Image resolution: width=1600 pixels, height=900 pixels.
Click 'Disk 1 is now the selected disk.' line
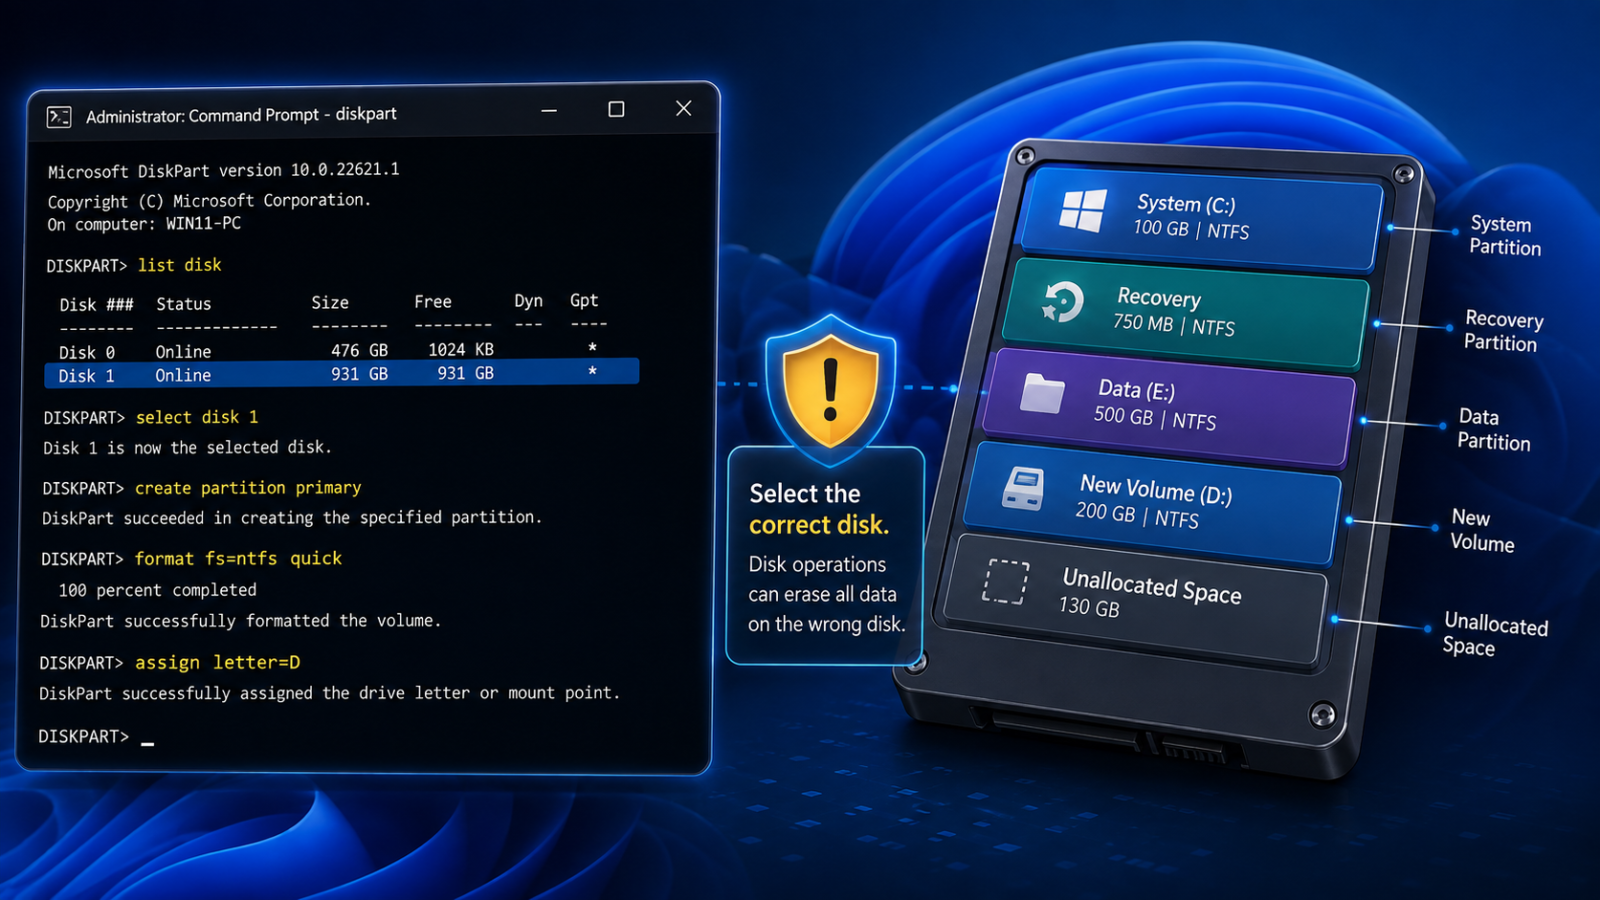click(x=187, y=448)
